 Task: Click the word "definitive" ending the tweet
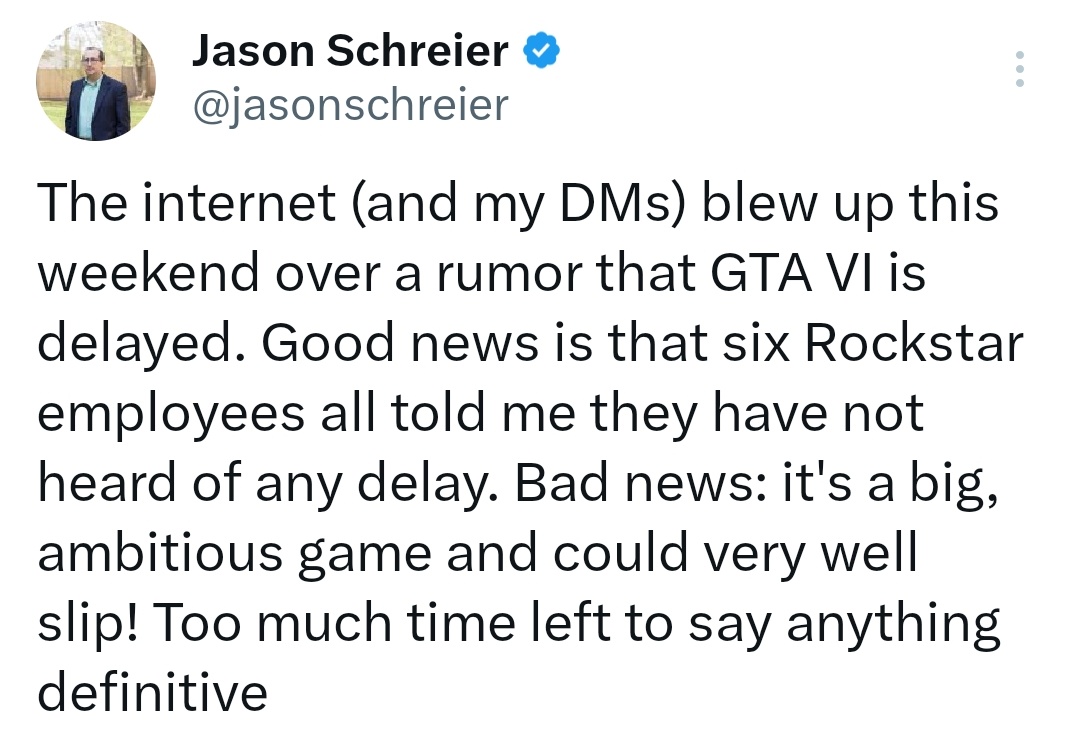pyautogui.click(x=153, y=693)
